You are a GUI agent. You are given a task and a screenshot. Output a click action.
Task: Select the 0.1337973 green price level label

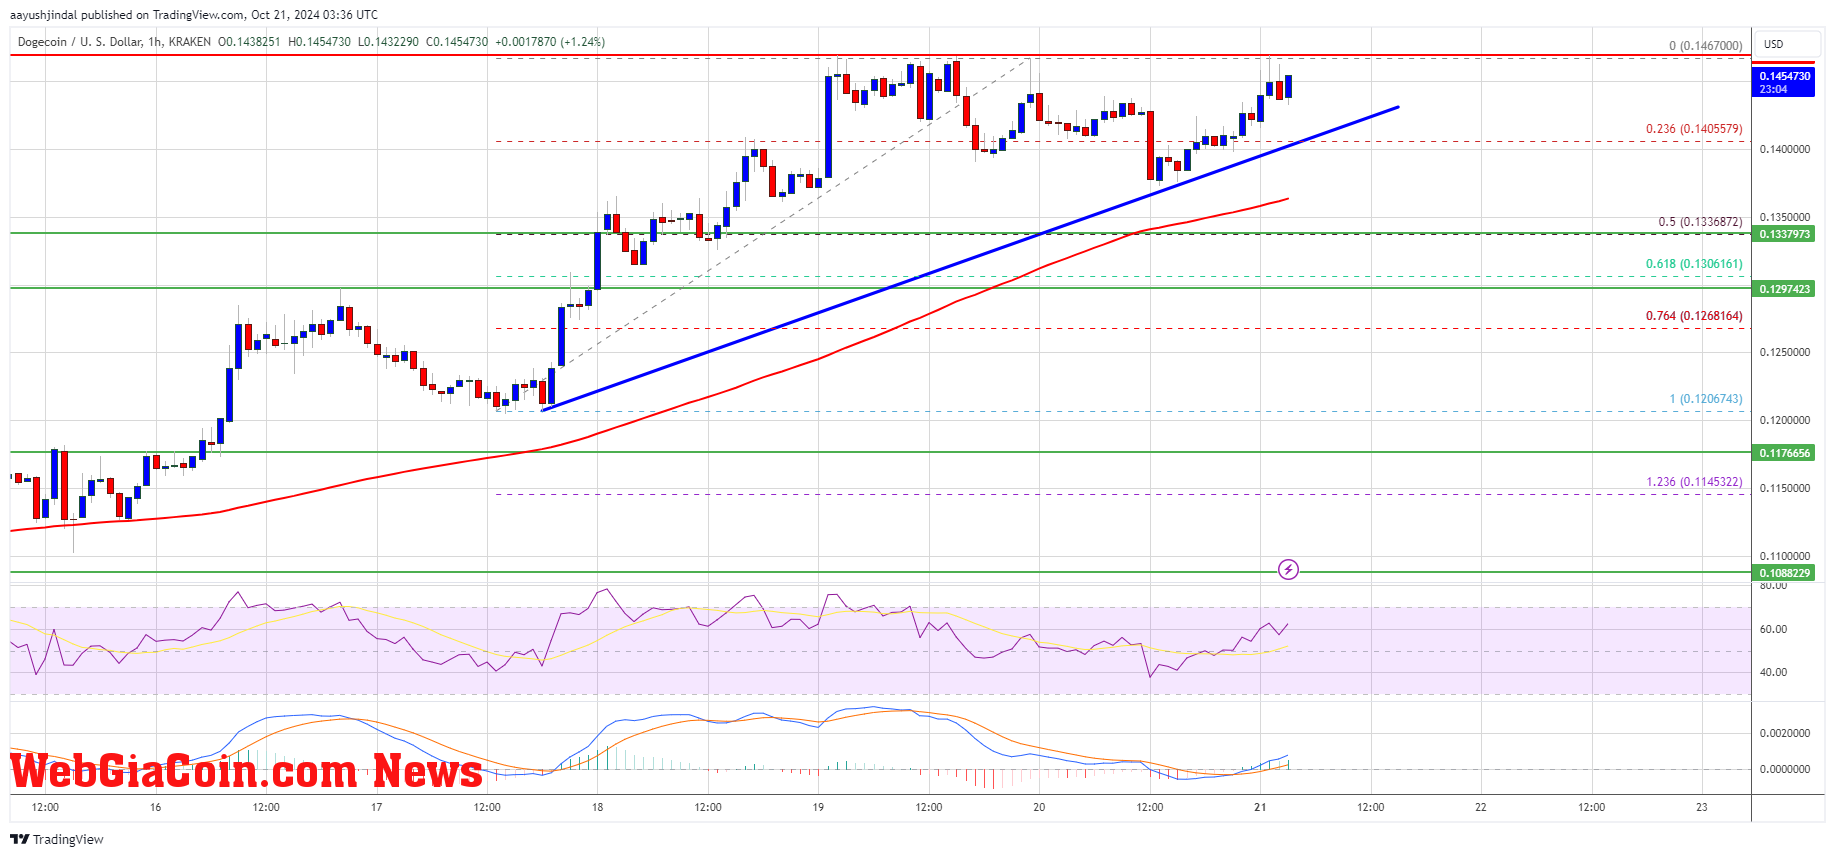(1784, 234)
